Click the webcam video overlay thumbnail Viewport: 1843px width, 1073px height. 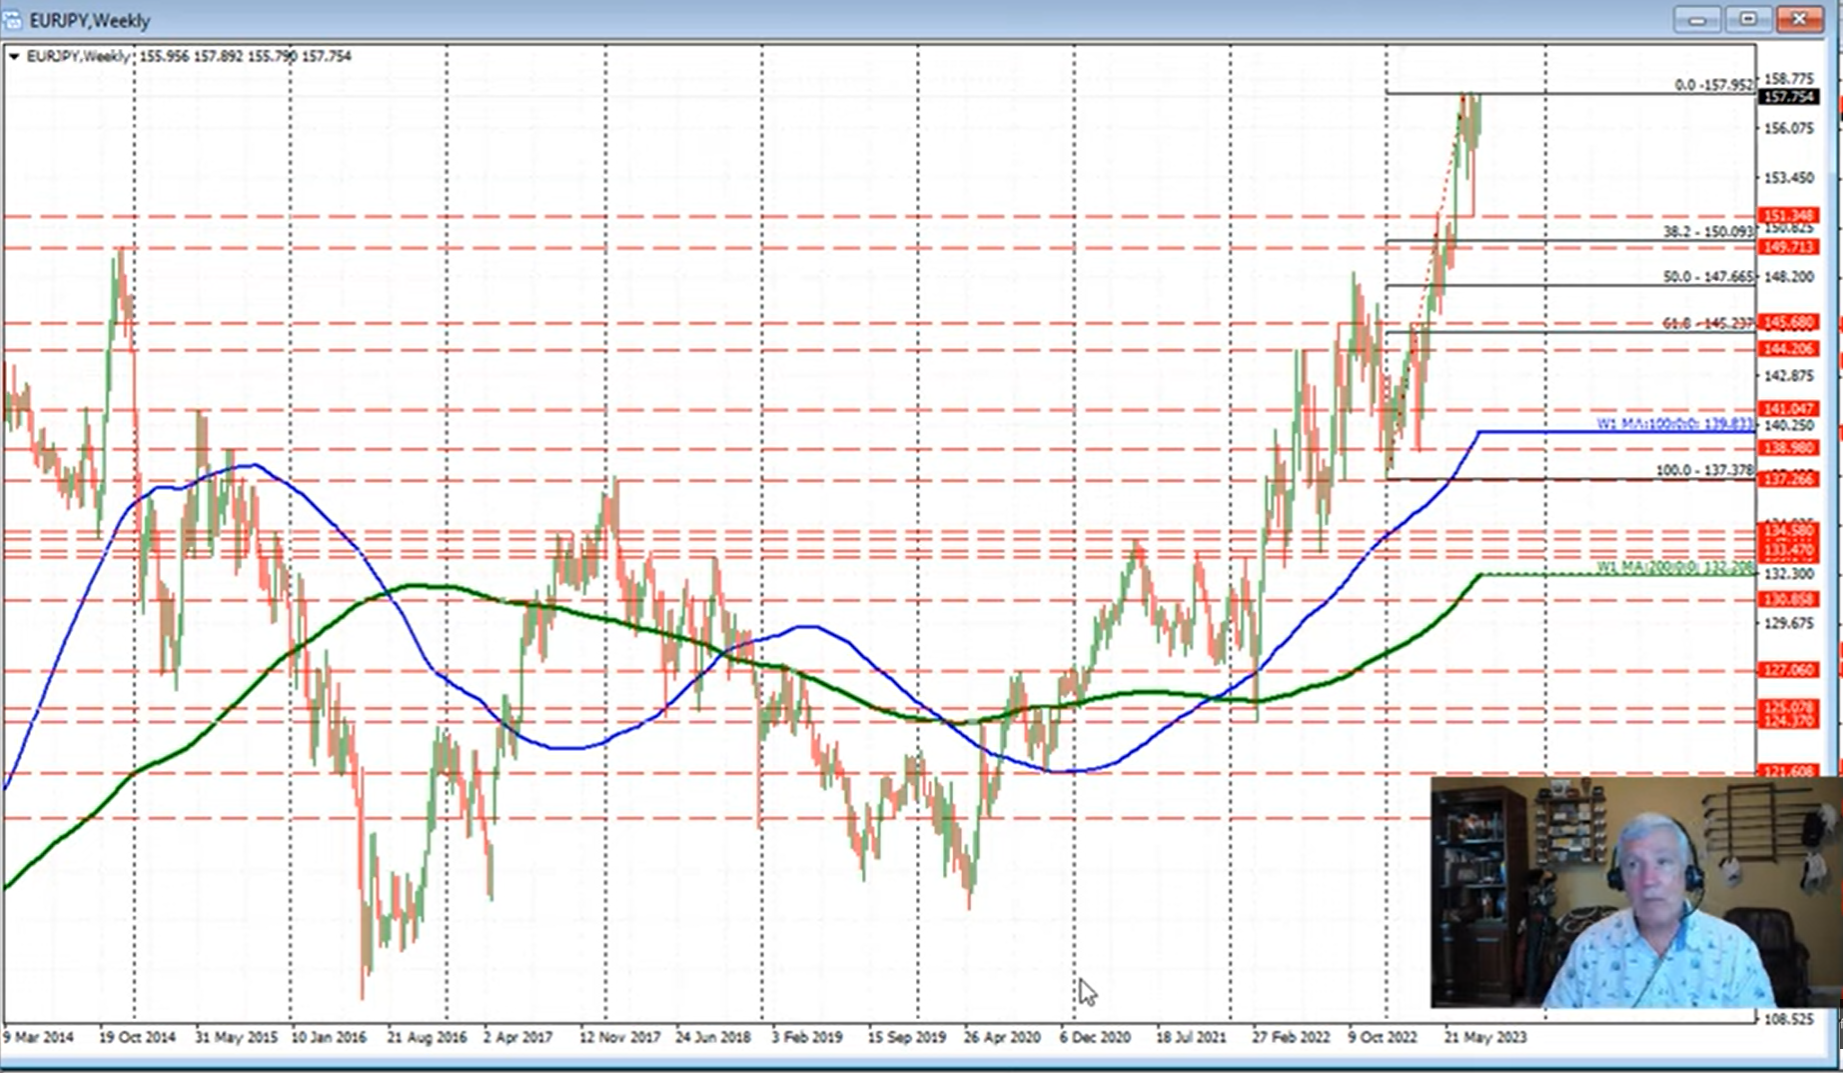coord(1634,892)
